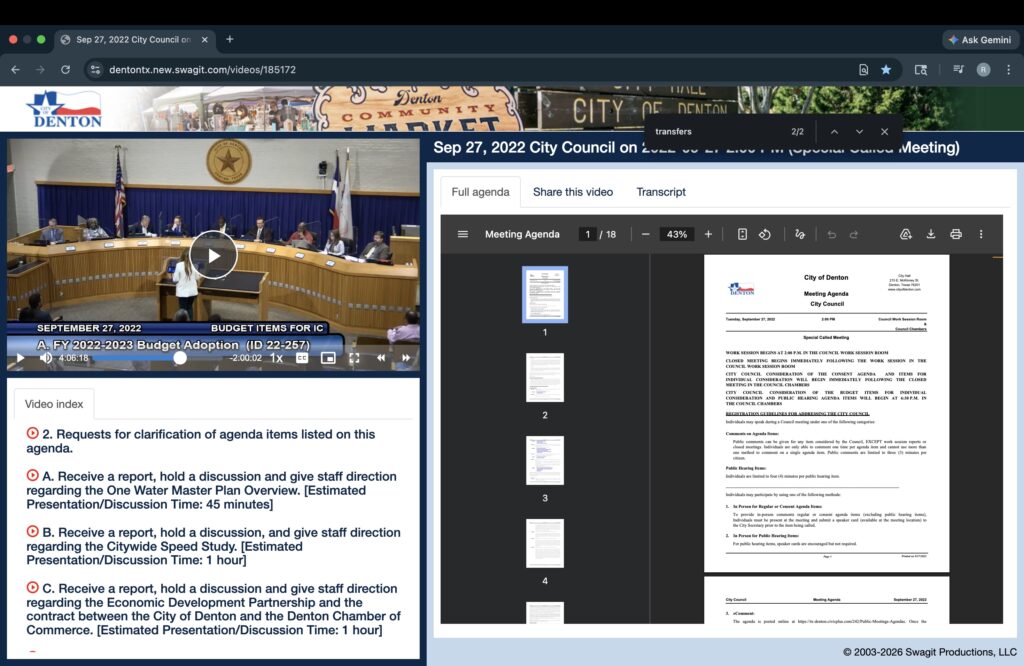This screenshot has height=666, width=1024.
Task: Go to previous find result for transfers
Action: [834, 132]
